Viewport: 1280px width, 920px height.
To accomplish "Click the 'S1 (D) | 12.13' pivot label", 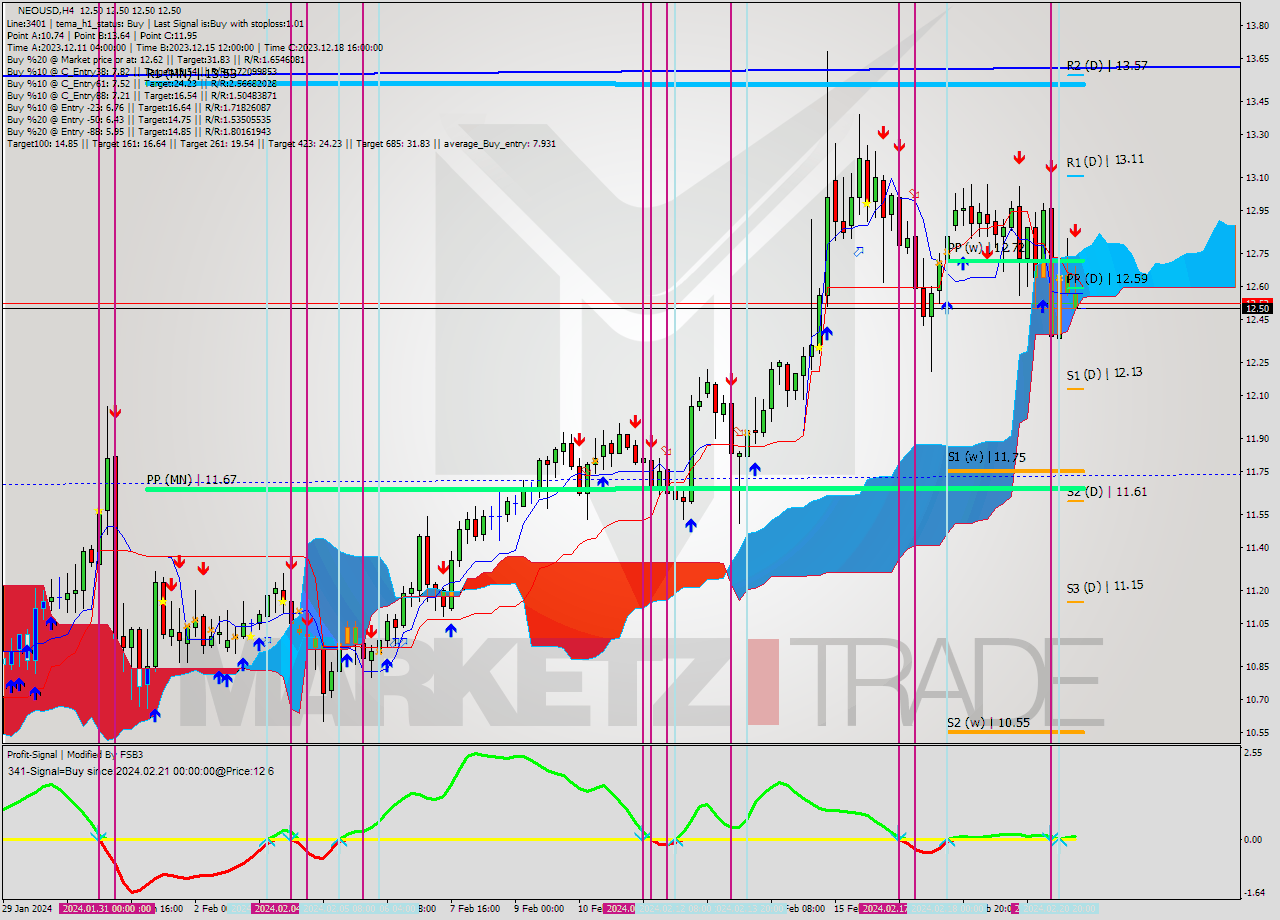I will pos(1104,373).
